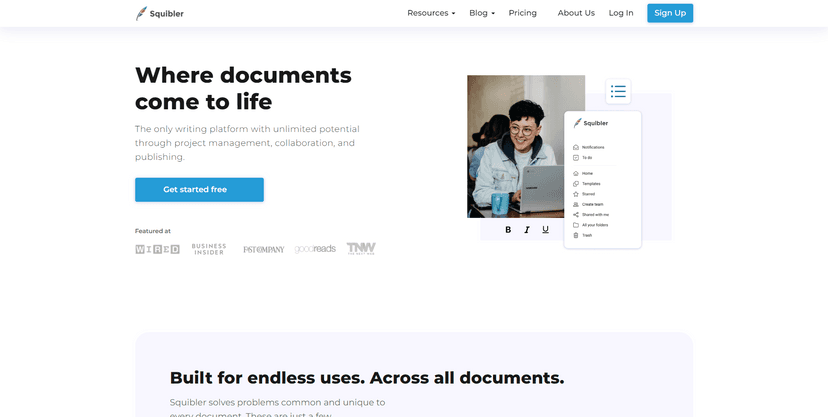The height and width of the screenshot is (417, 828).
Task: Open the About Us page
Action: [x=576, y=13]
